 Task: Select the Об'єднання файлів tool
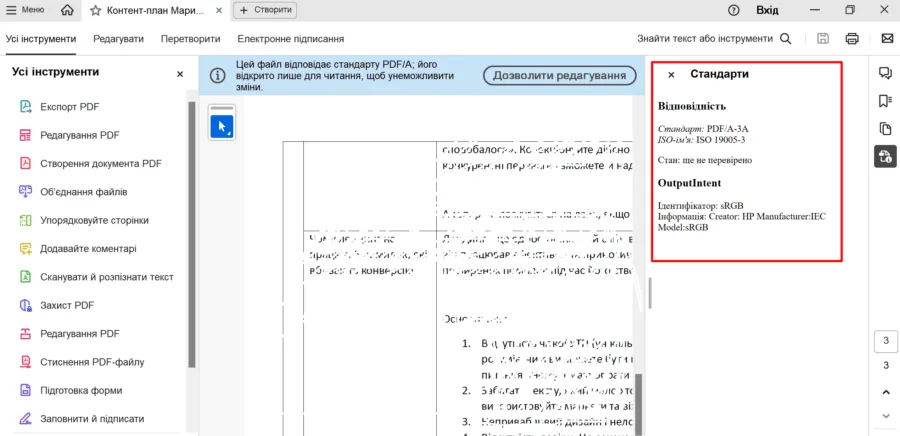83,192
